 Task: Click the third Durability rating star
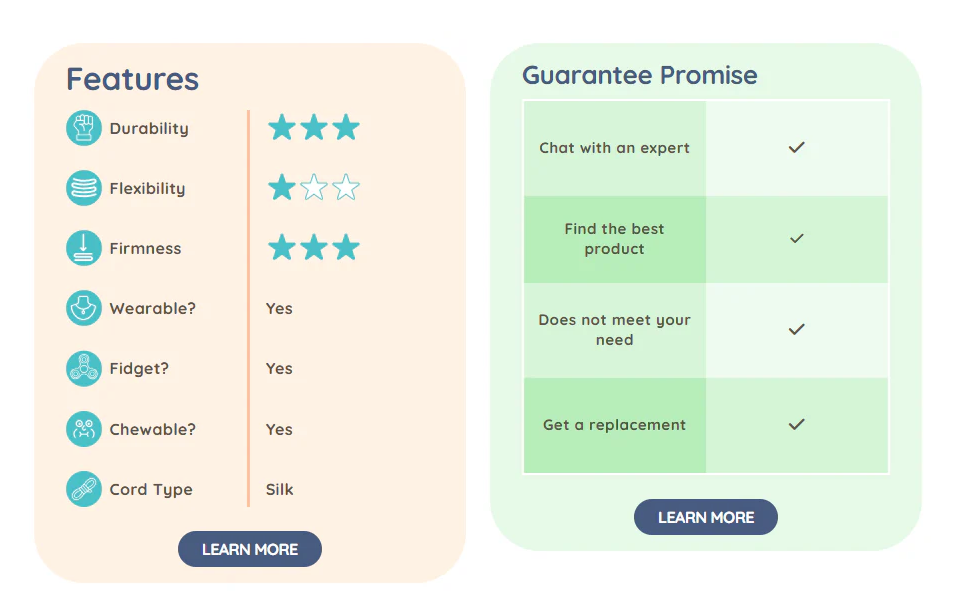tap(346, 127)
